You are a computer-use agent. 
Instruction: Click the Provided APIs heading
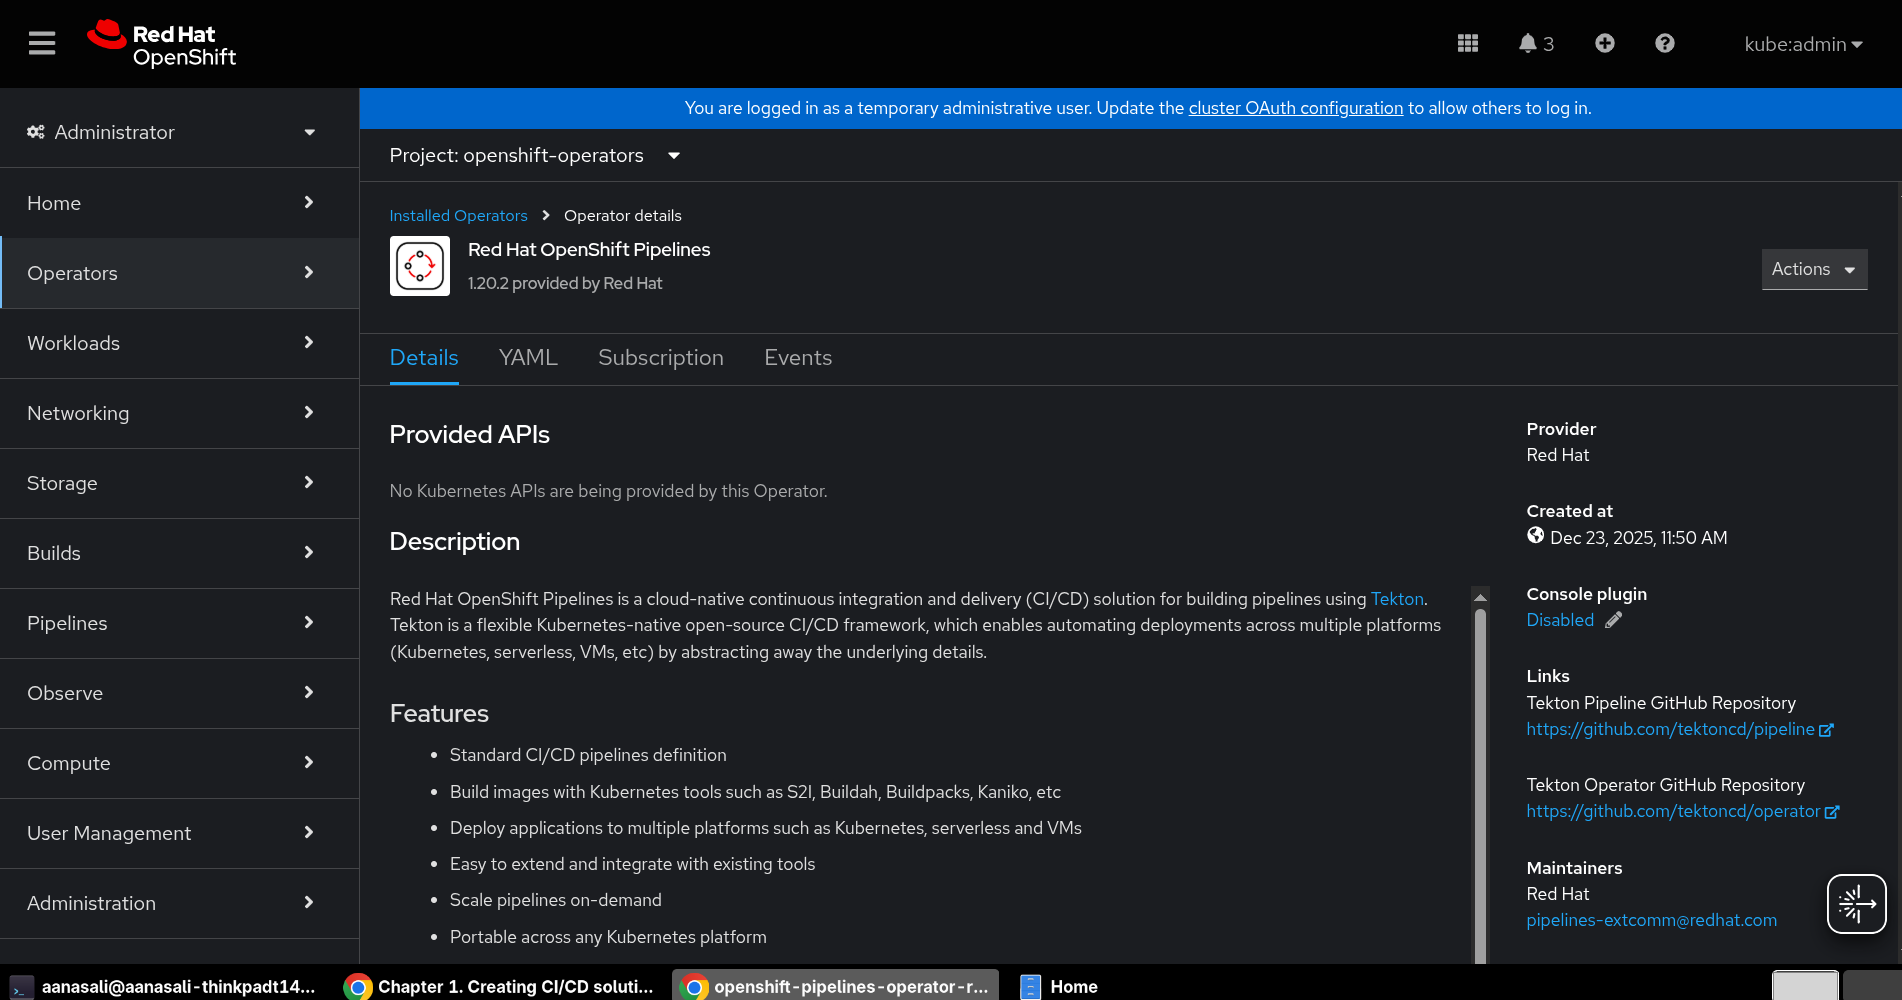pos(470,435)
